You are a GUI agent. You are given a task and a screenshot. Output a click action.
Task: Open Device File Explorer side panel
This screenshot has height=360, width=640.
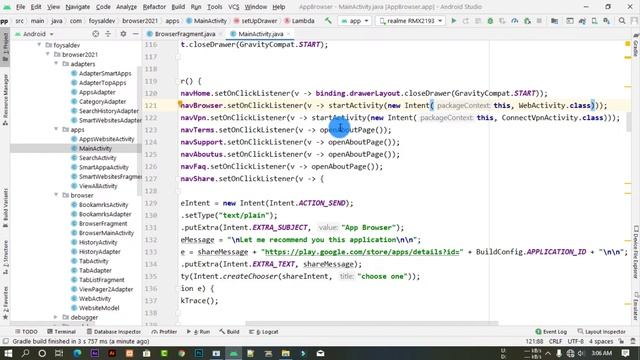(x=636, y=252)
